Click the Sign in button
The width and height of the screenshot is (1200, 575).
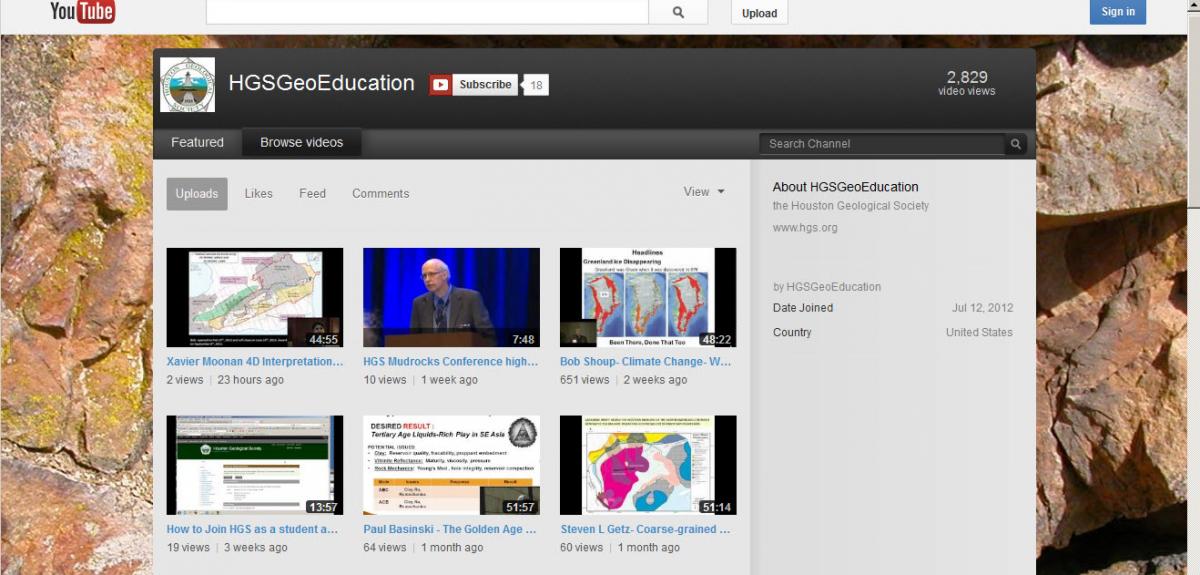(1118, 12)
